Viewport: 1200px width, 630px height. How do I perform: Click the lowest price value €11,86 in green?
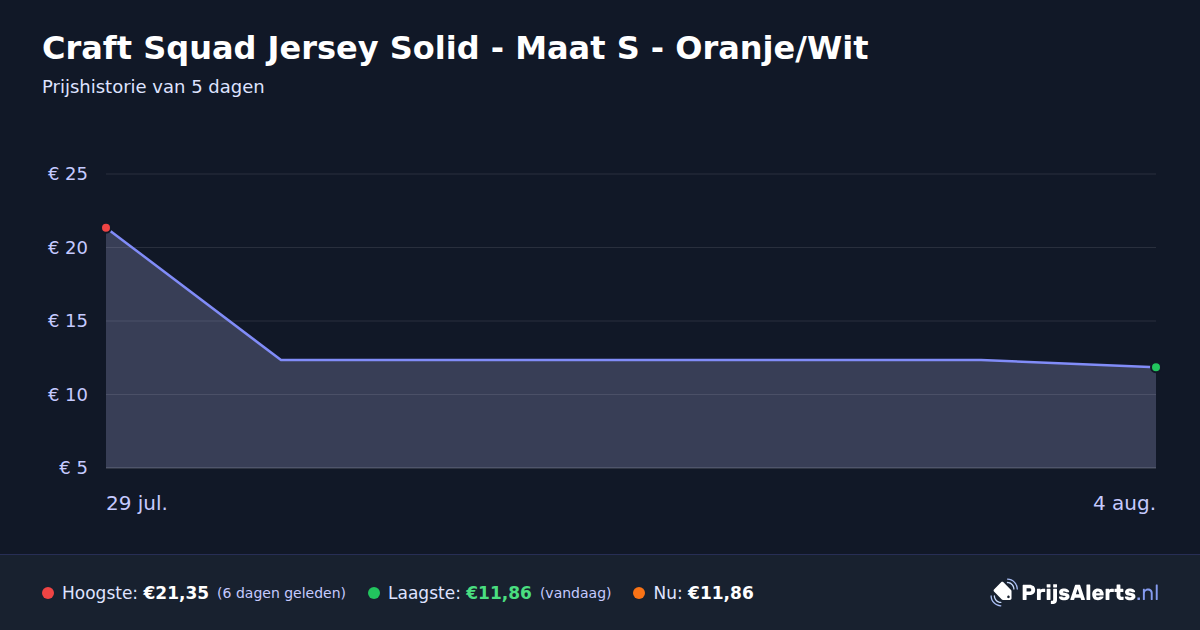point(498,593)
